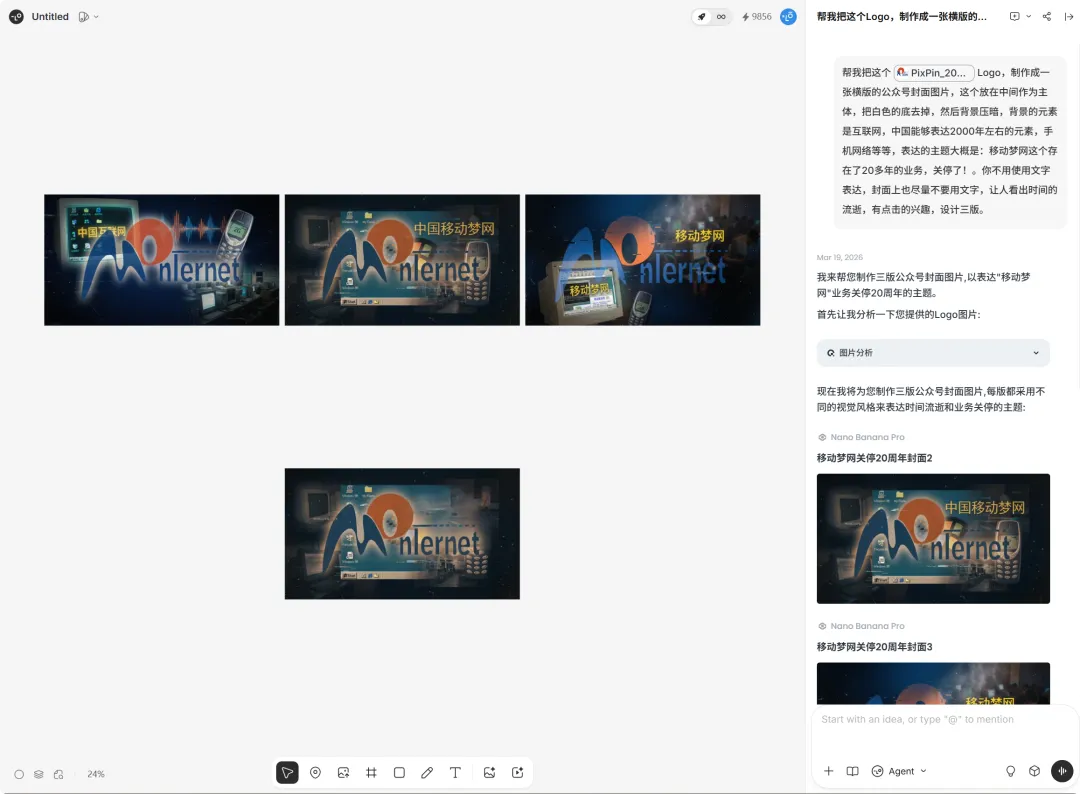Open the AI image generator tool

pyautogui.click(x=490, y=773)
